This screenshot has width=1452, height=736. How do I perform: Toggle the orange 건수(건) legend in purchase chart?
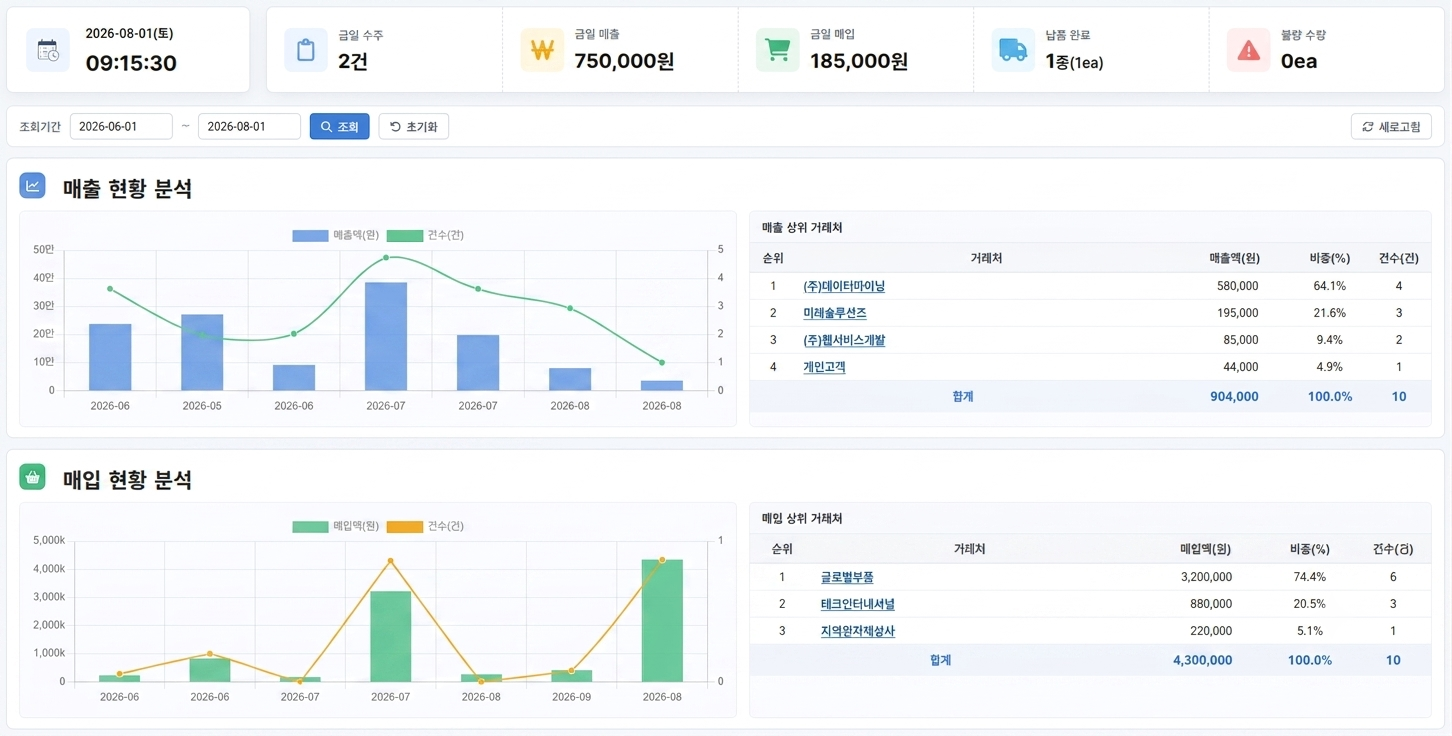[425, 526]
